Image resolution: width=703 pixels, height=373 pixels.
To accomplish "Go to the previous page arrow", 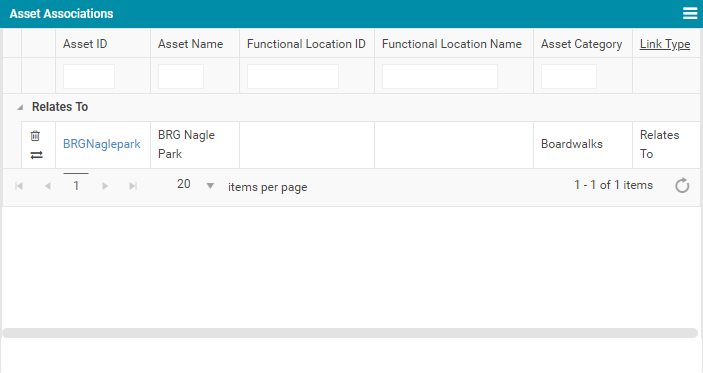I will tap(48, 186).
